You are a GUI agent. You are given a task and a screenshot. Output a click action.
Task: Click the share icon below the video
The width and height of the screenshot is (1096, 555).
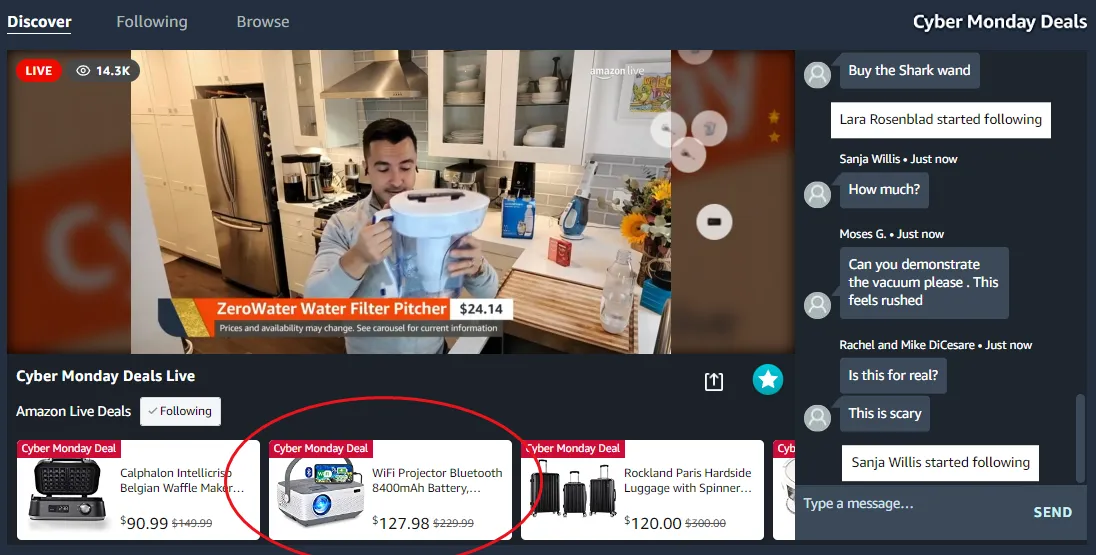(714, 381)
